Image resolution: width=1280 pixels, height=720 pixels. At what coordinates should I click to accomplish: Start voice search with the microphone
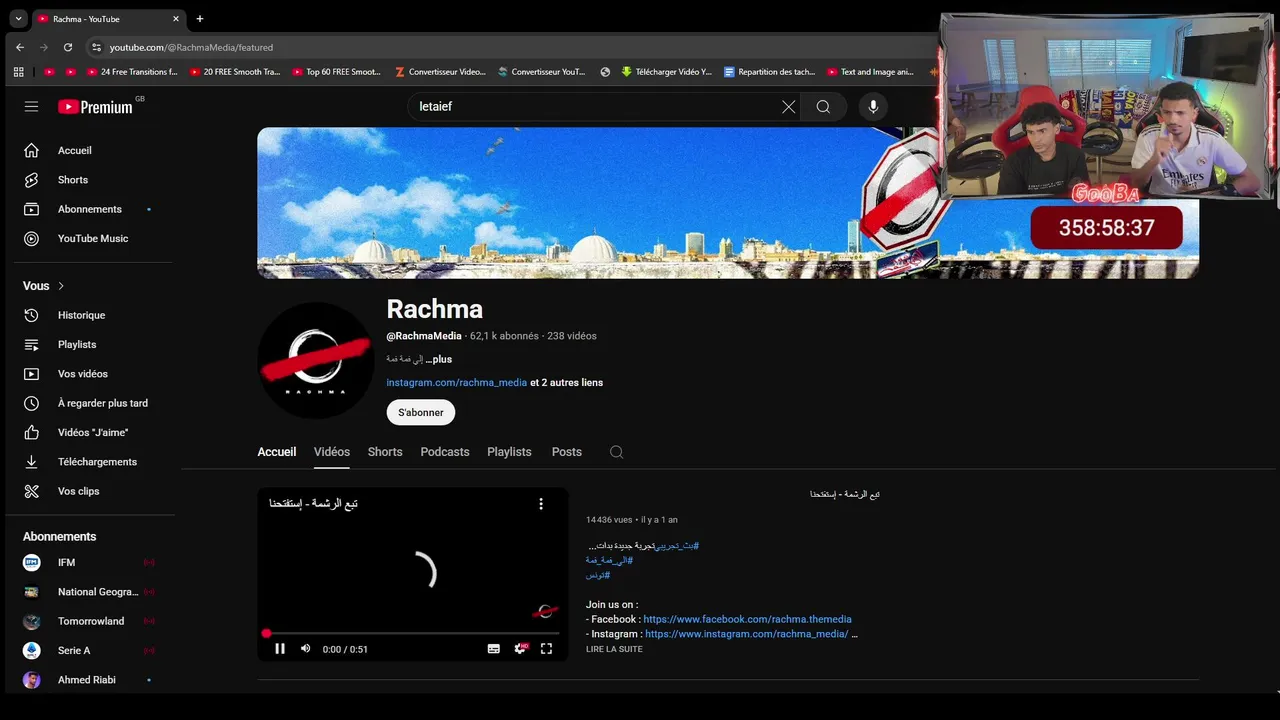point(873,107)
